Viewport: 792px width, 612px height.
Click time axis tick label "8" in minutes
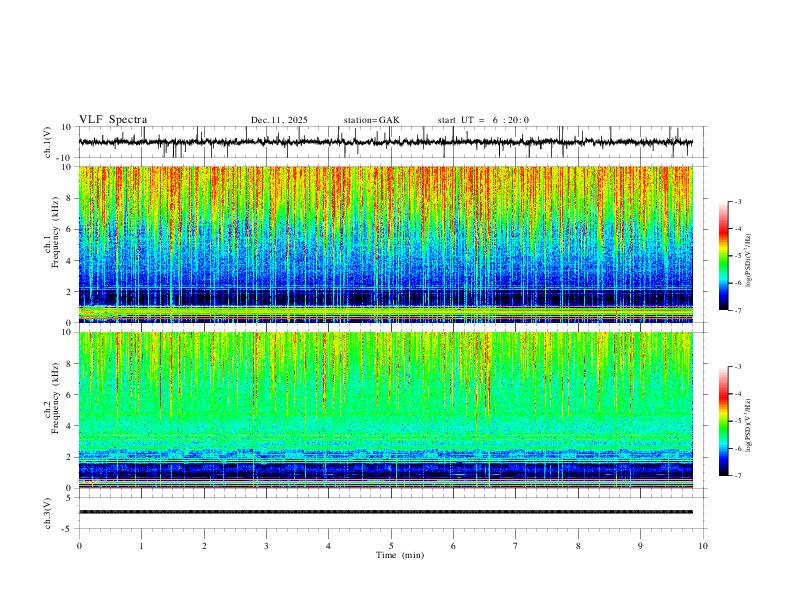578,546
